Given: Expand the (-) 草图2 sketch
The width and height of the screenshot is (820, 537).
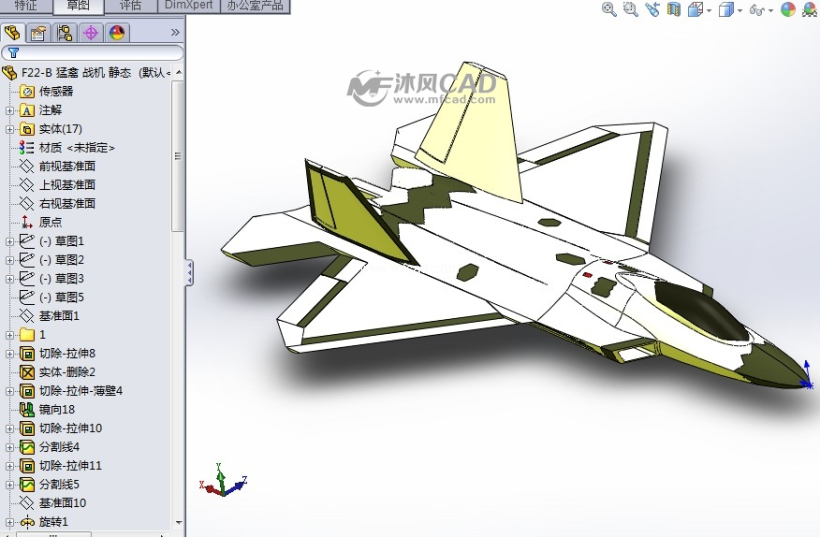Looking at the screenshot, I should [9, 260].
